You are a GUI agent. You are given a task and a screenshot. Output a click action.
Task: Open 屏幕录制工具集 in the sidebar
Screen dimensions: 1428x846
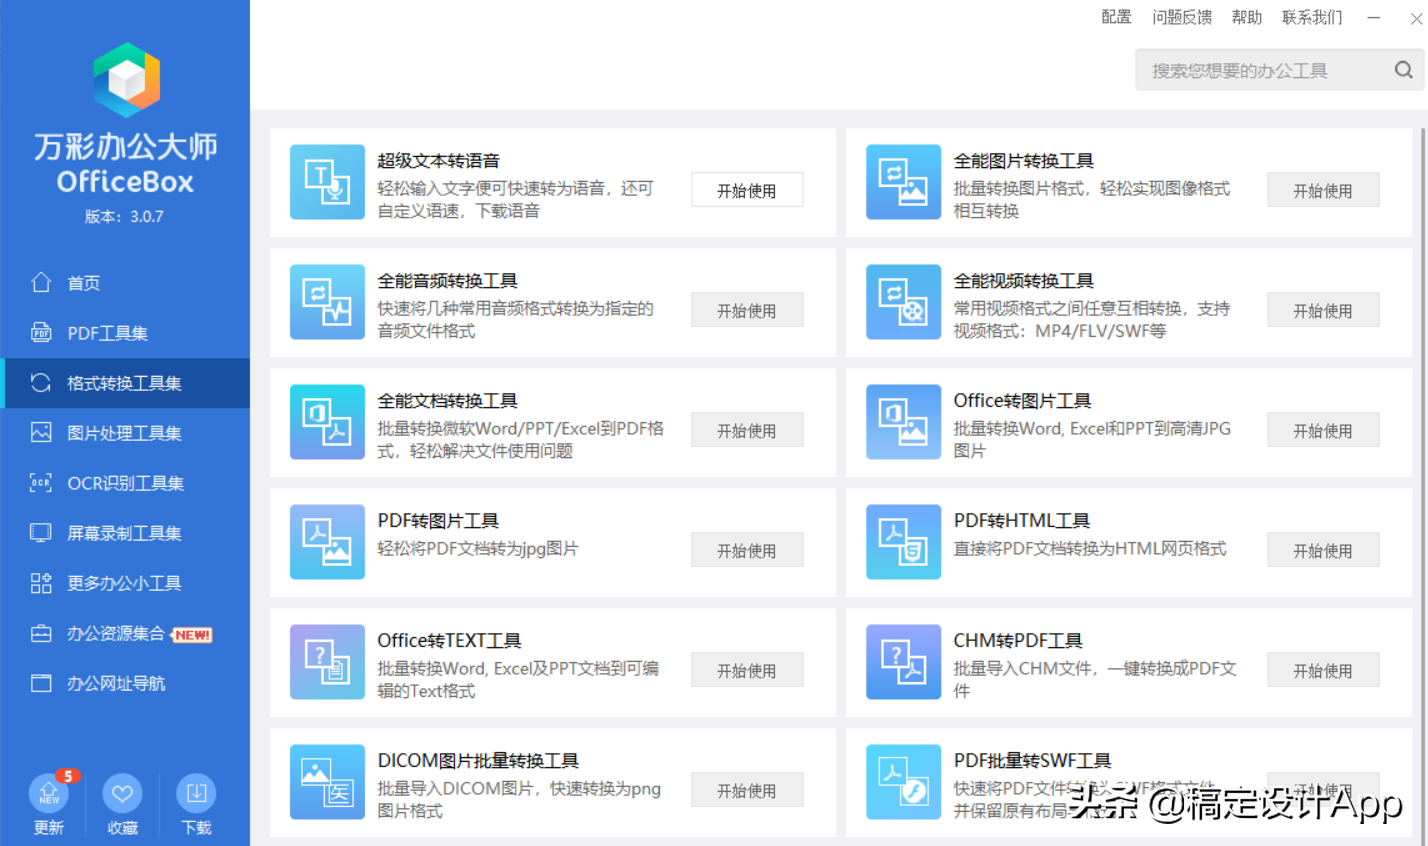point(125,533)
